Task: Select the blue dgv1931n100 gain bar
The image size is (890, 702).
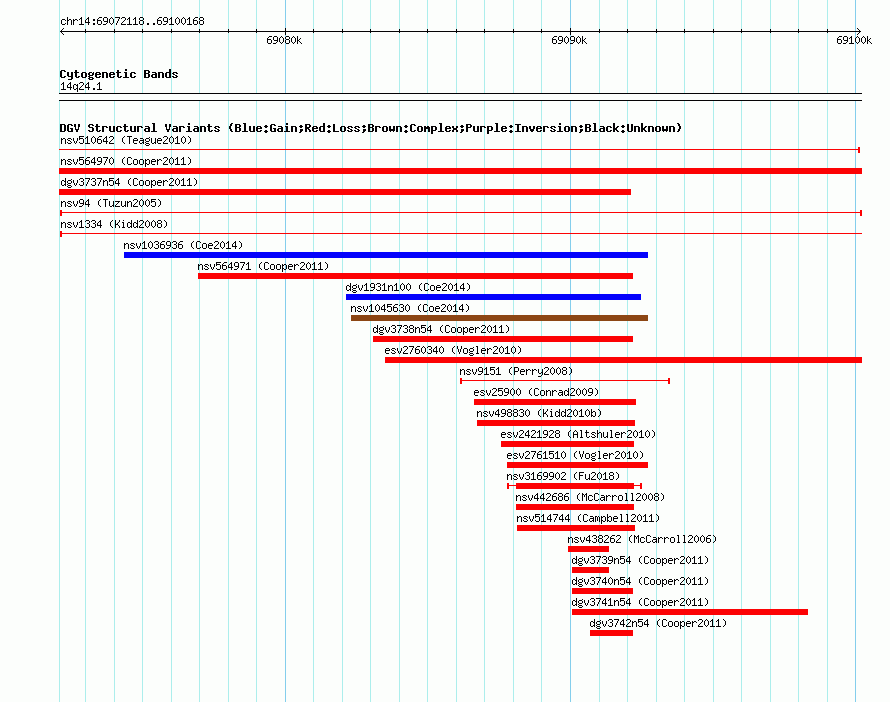Action: pyautogui.click(x=493, y=297)
